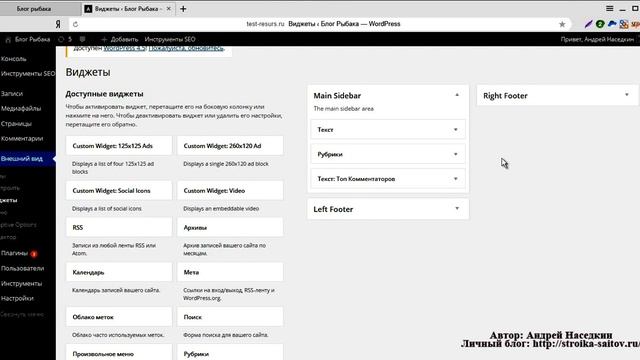Viewport: 640px width, 360px height.
Task: Select Custom Widget: Social Icons
Action: [x=119, y=191]
